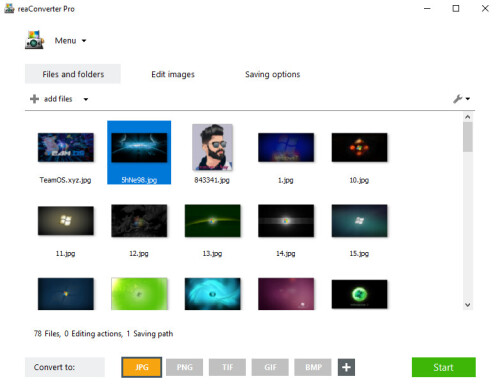The width and height of the screenshot is (500, 388).
Task: Select the 15.jpg teal thumbnail
Action: pos(359,221)
